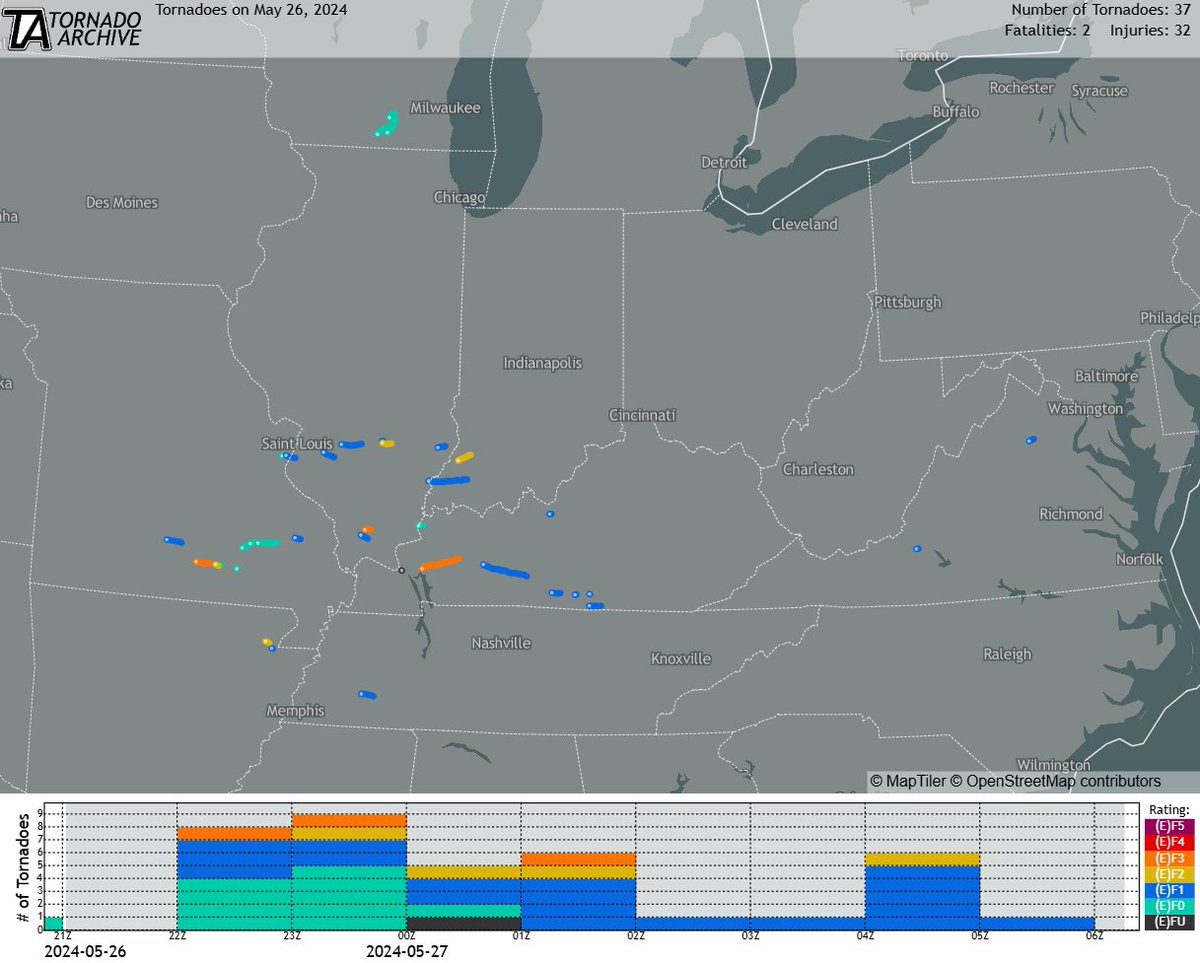Click the Cleveland city label
The height and width of the screenshot is (963, 1200).
(x=805, y=225)
